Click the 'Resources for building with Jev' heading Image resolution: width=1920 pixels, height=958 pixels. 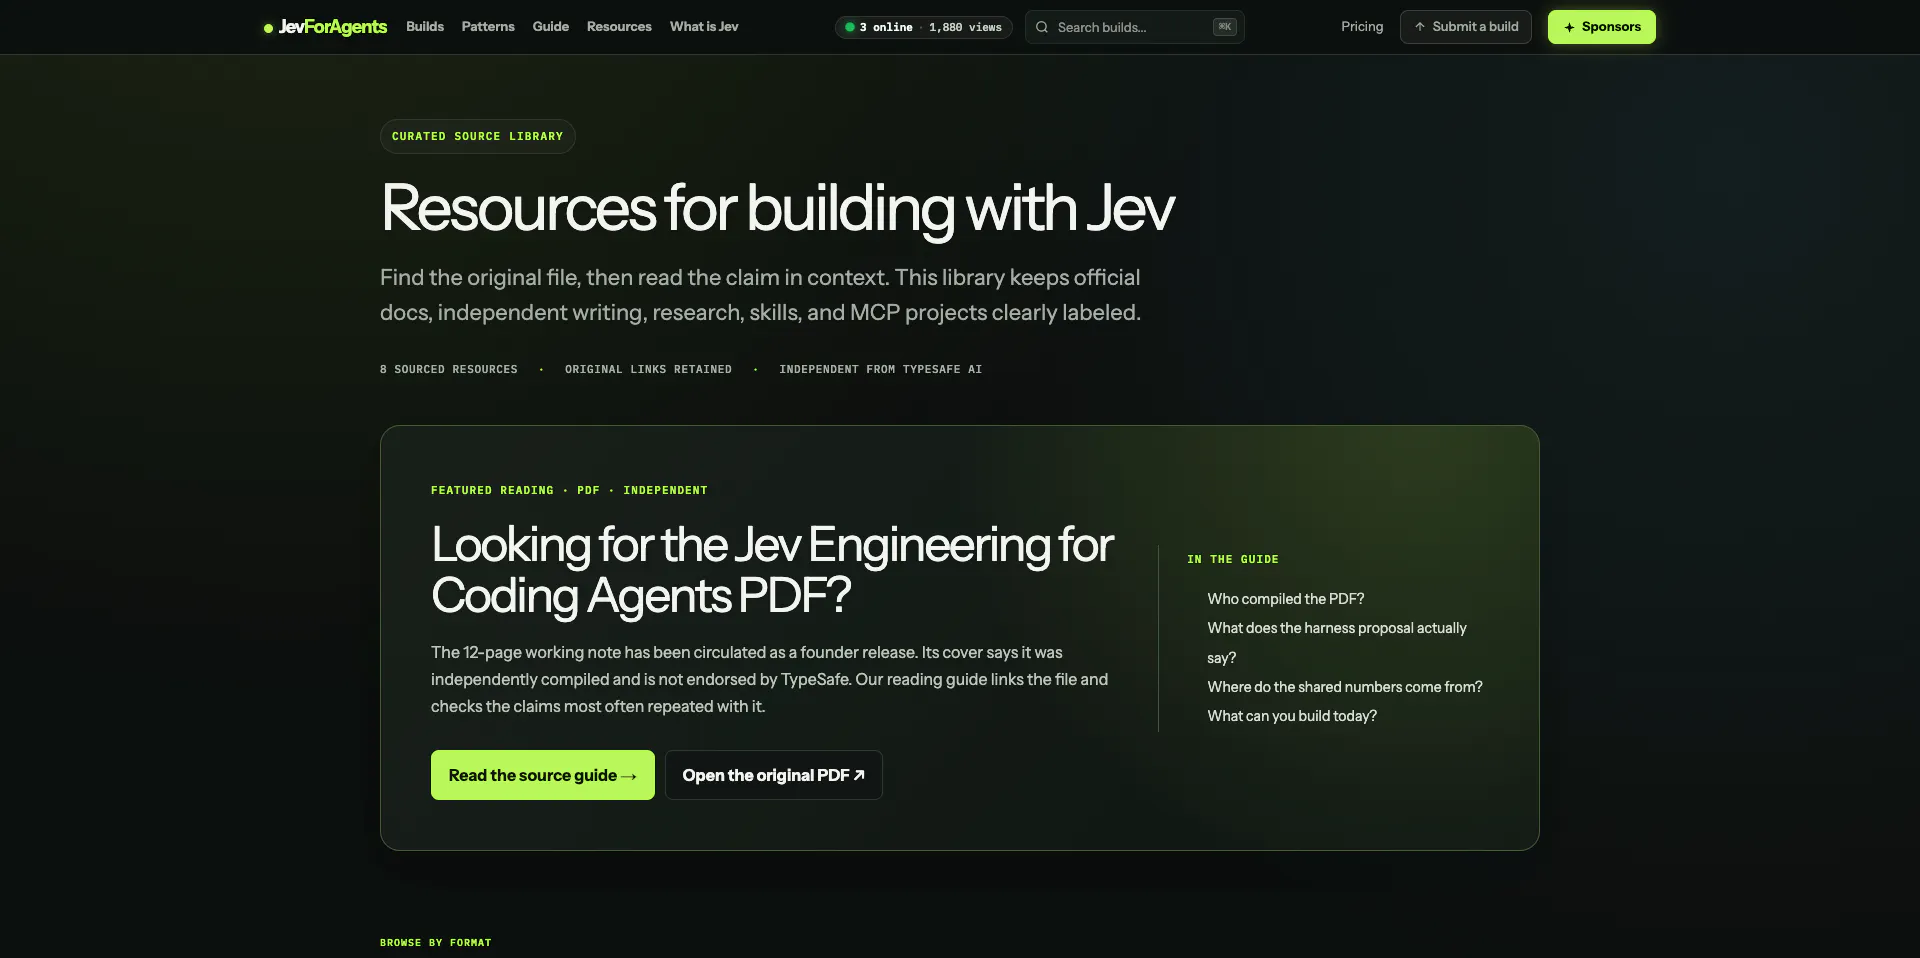[777, 209]
